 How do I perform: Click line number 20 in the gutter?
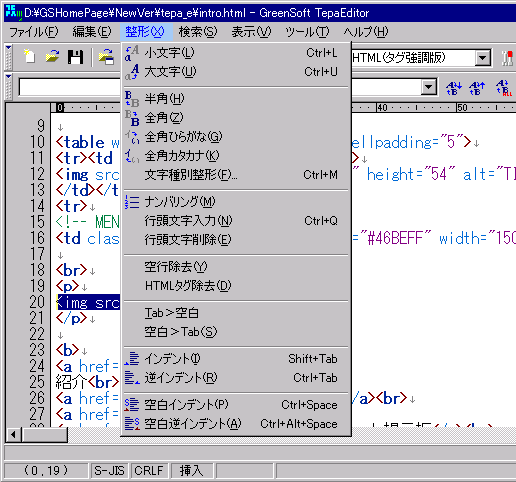click(x=37, y=302)
